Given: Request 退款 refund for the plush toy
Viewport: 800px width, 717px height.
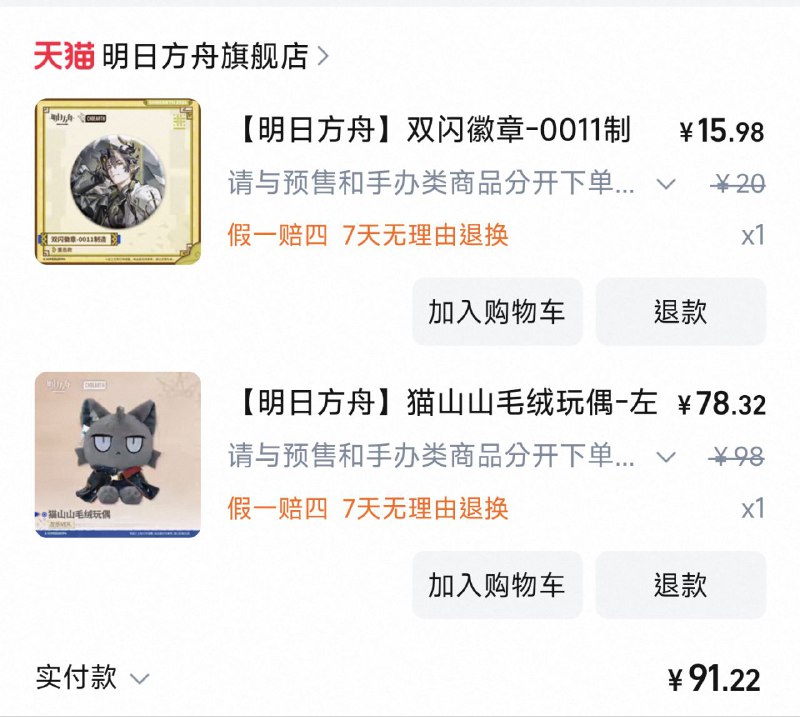Looking at the screenshot, I should tap(681, 584).
